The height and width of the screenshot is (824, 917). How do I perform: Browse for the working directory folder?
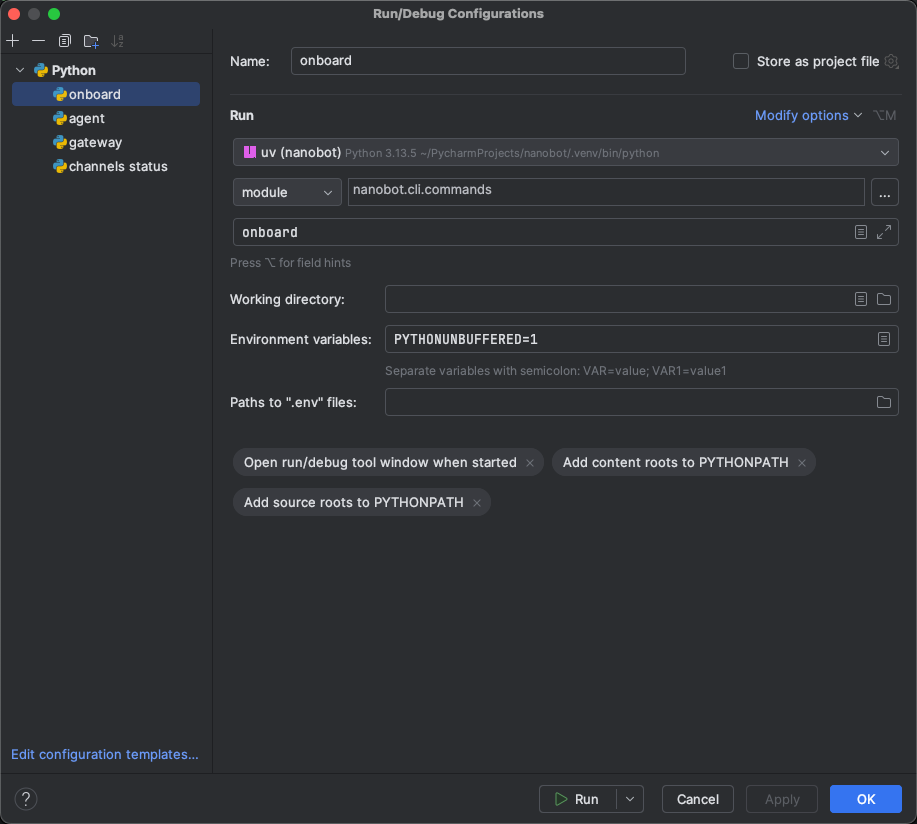[884, 299]
